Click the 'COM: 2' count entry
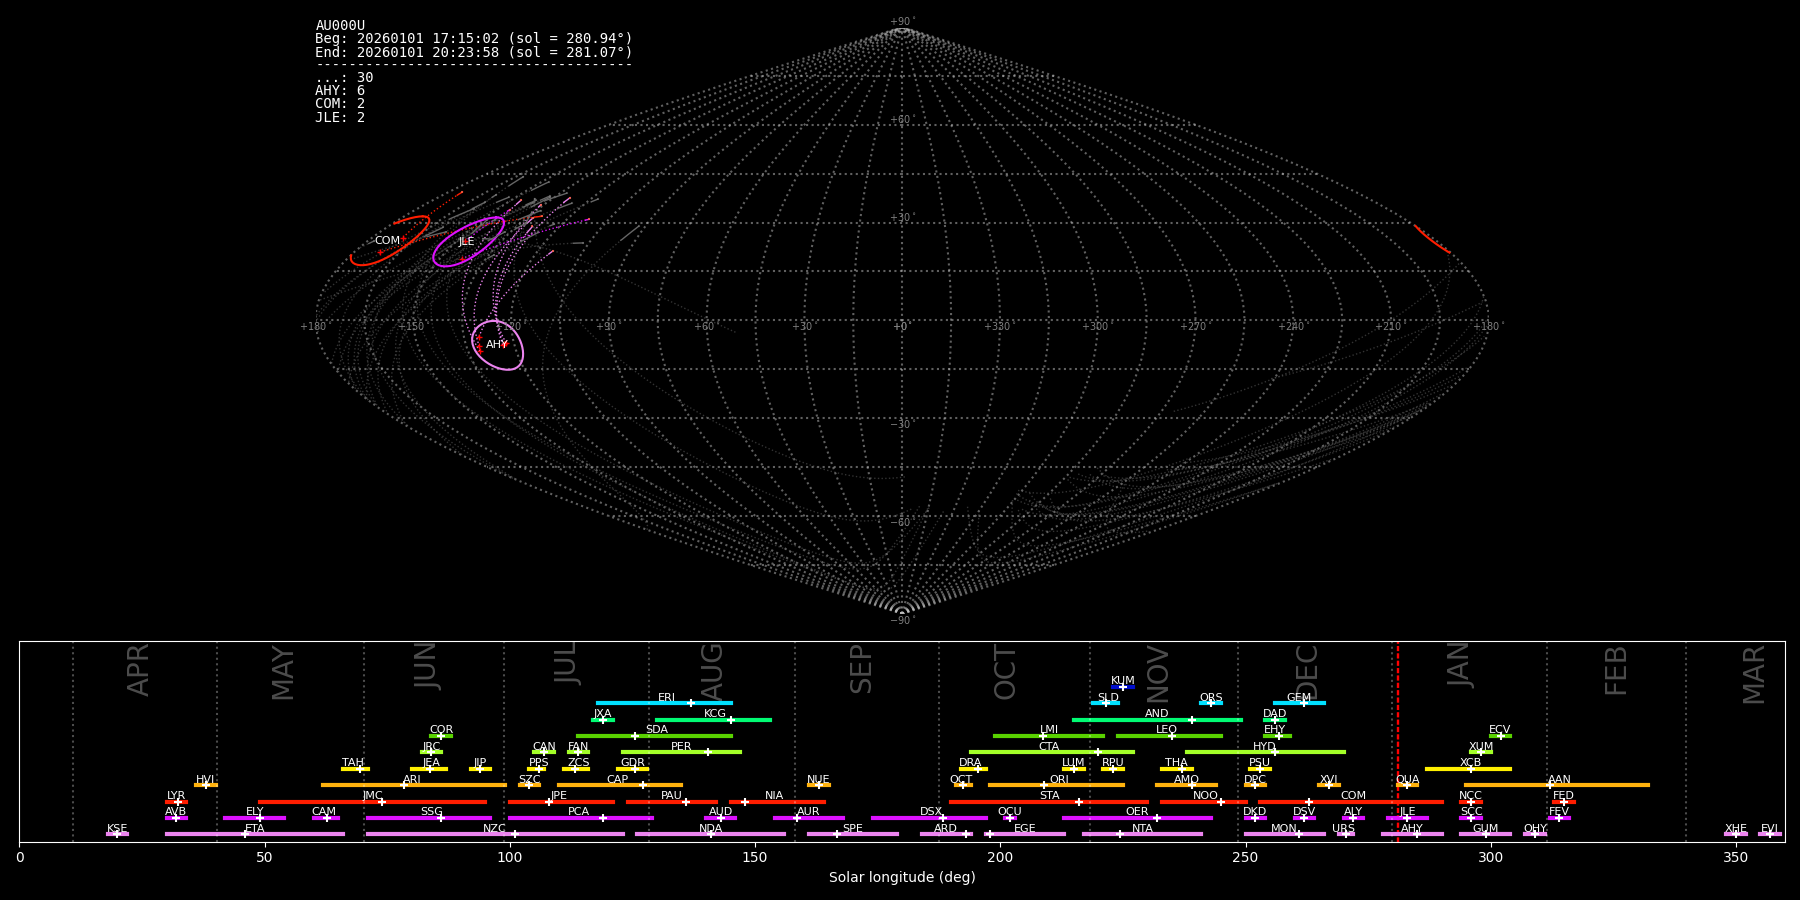Image resolution: width=1800 pixels, height=900 pixels. (340, 104)
